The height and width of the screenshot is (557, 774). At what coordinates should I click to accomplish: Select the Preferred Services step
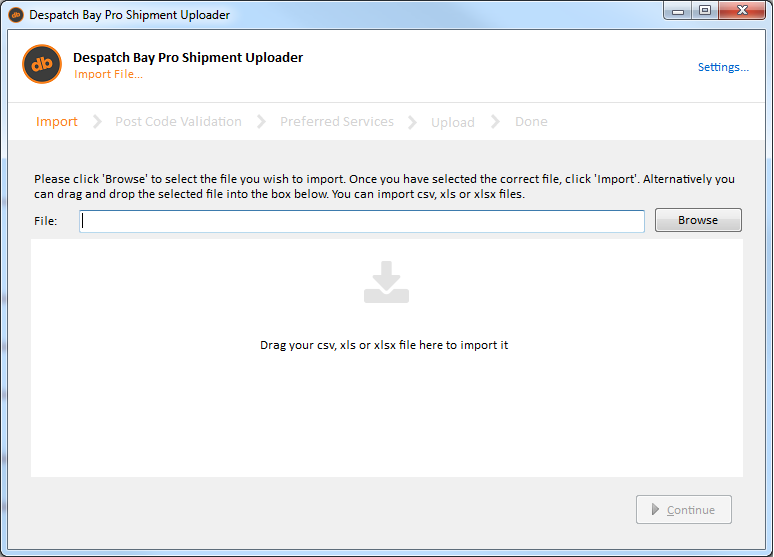point(337,121)
